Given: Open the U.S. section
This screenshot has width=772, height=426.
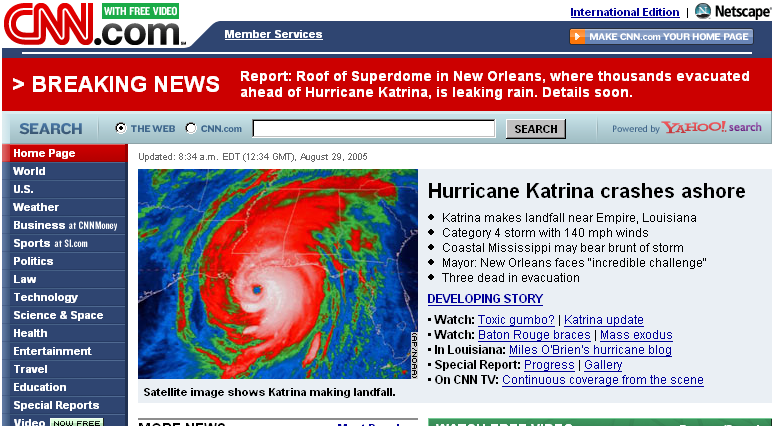Looking at the screenshot, I should pos(64,189).
